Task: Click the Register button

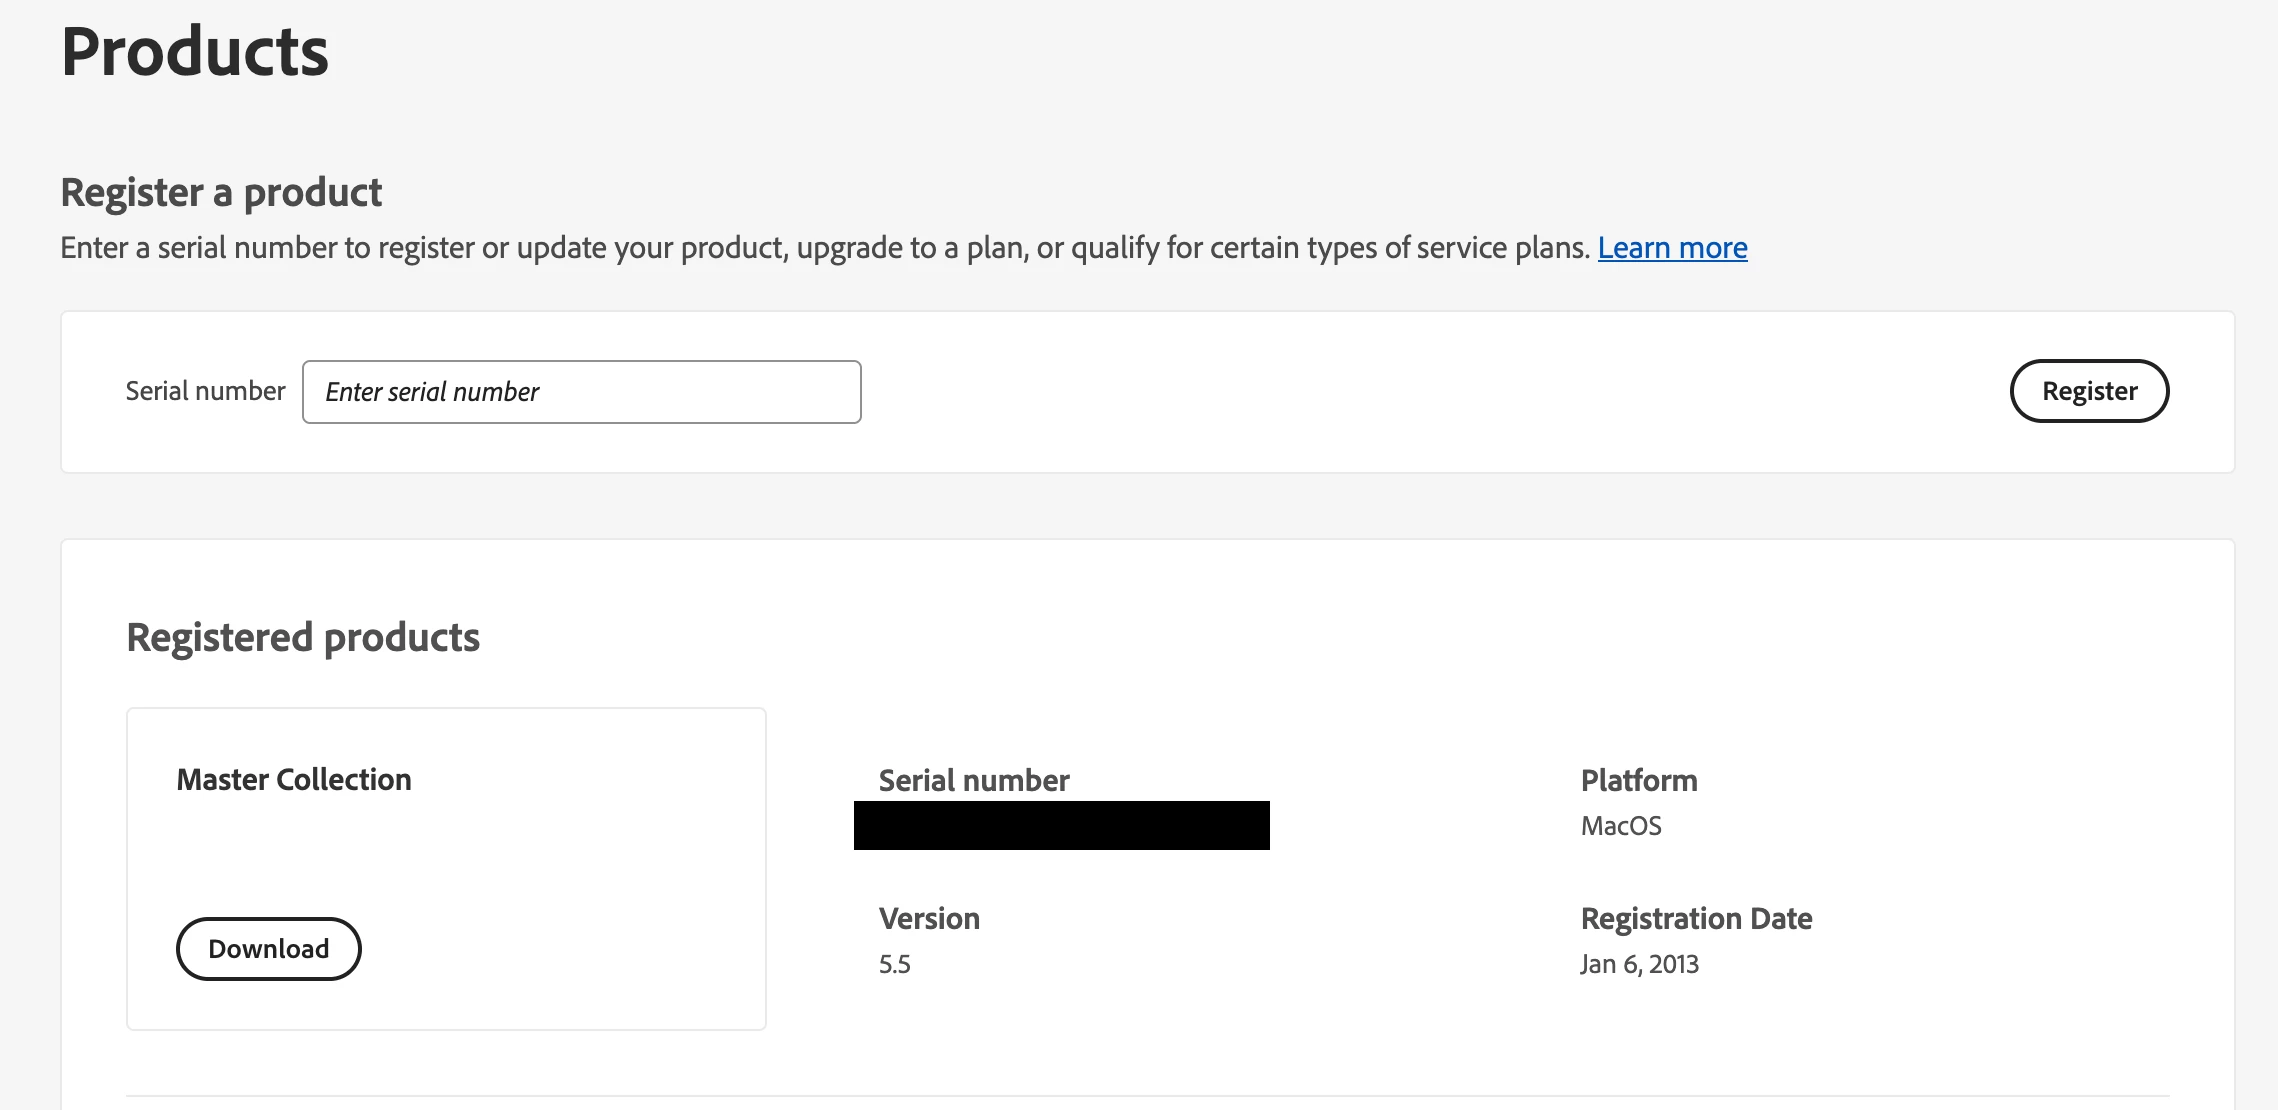Action: [2089, 391]
